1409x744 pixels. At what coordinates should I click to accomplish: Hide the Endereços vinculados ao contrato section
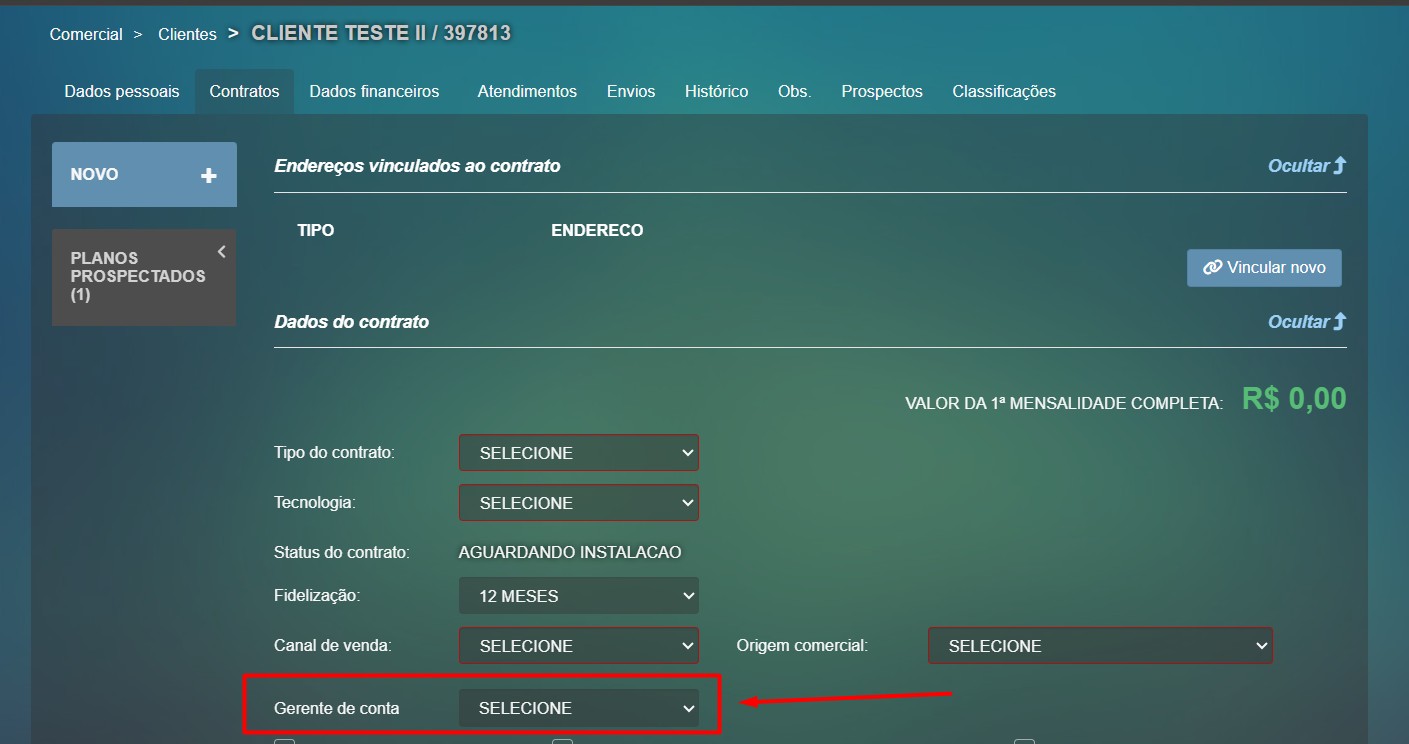pyautogui.click(x=1306, y=166)
